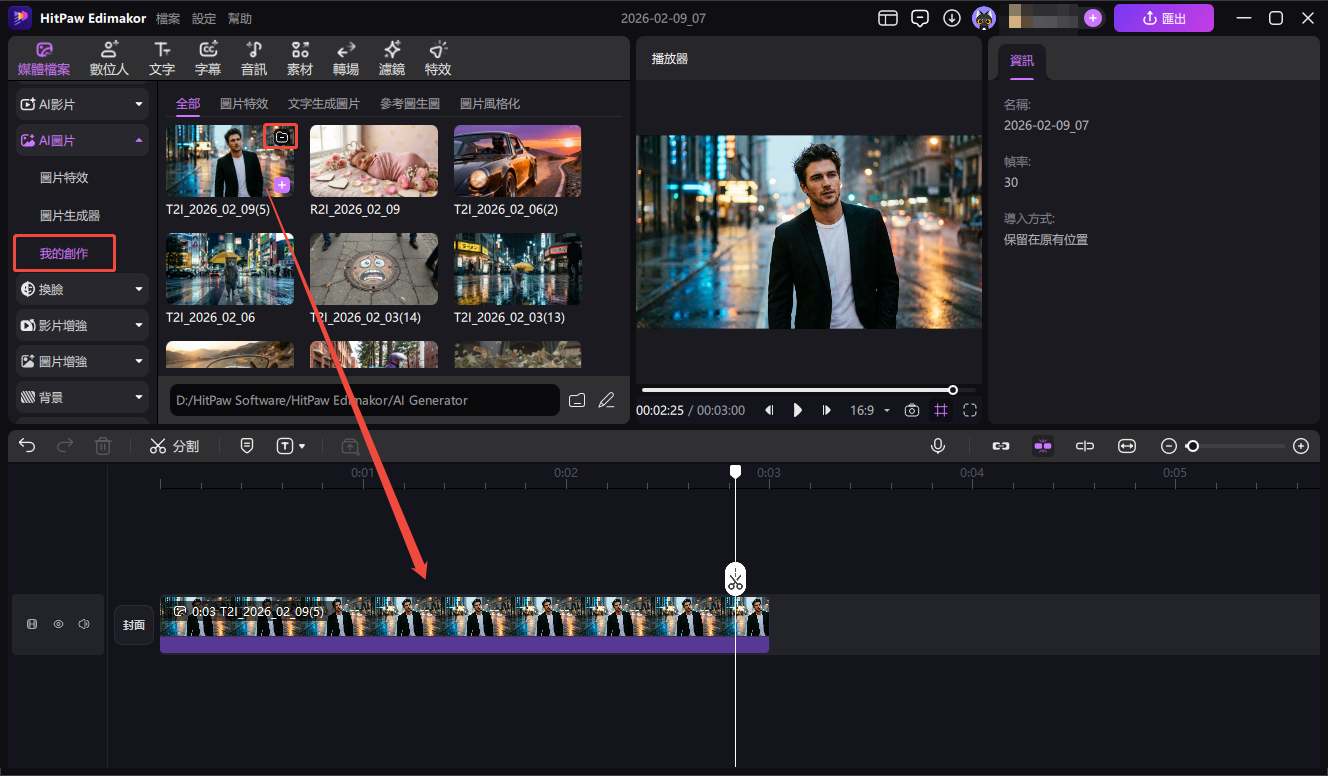Open the 設定 menu in menu bar
Image resolution: width=1328 pixels, height=776 pixels.
(206, 17)
